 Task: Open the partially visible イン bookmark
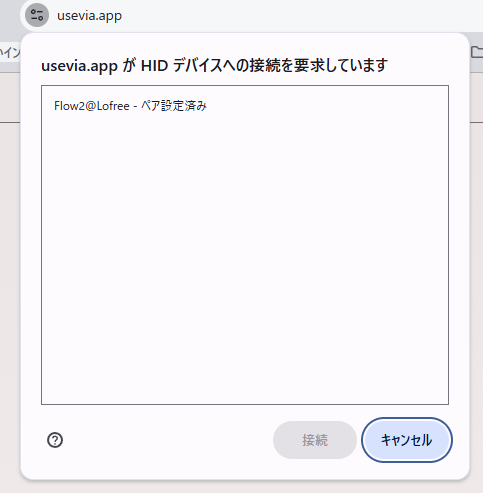point(10,52)
